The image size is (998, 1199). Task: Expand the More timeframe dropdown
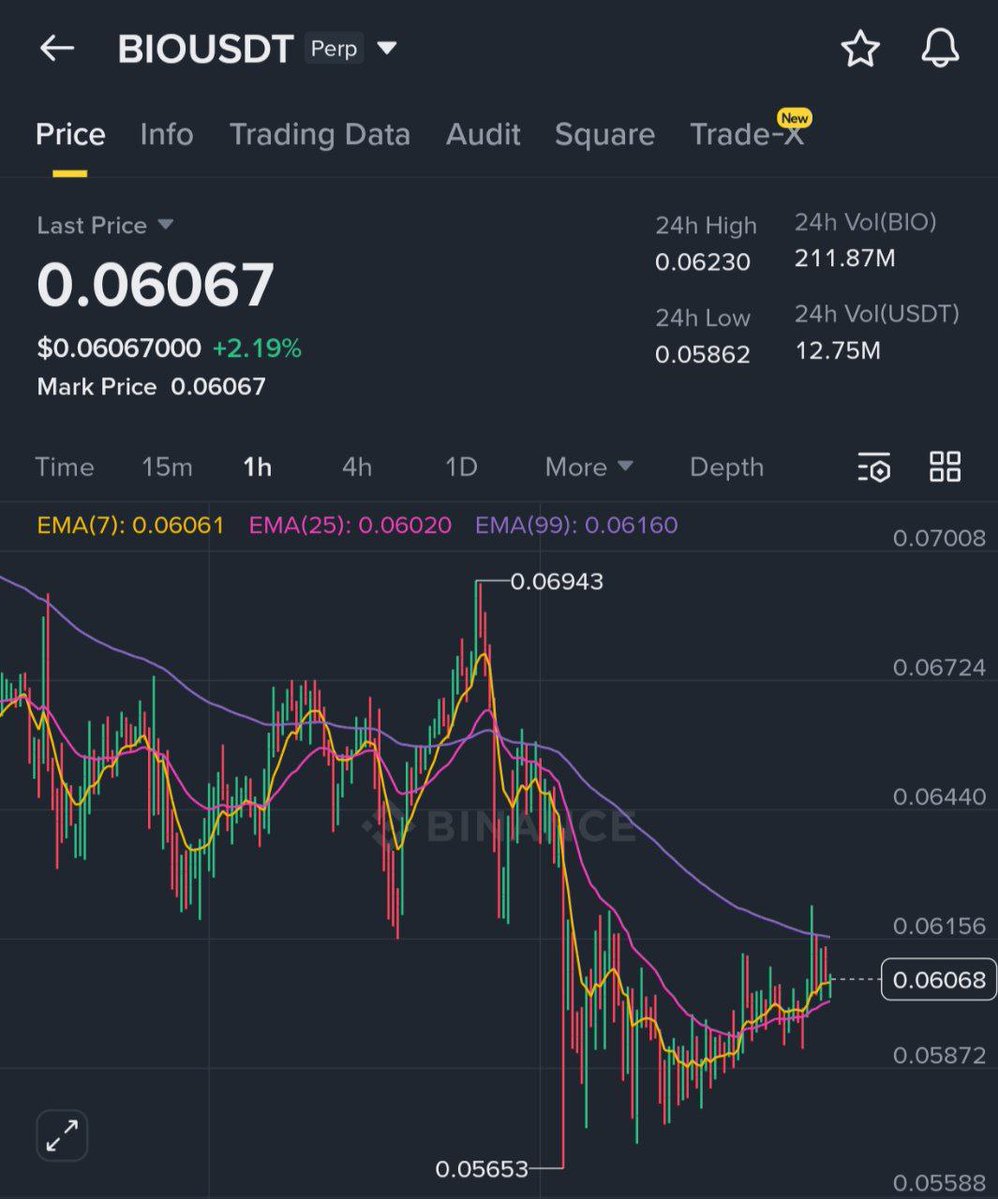589,467
